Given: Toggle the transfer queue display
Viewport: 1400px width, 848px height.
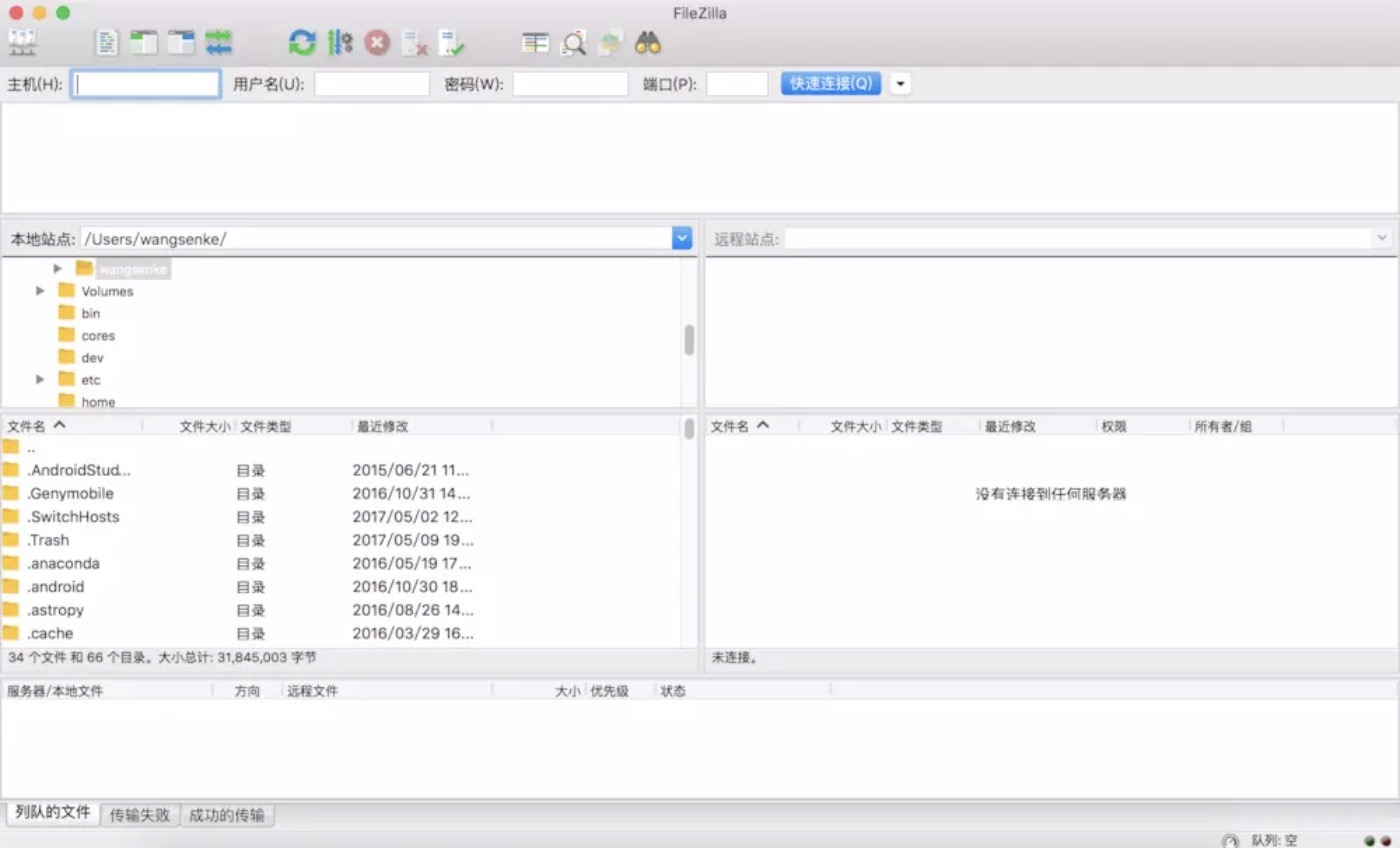Looking at the screenshot, I should [x=218, y=43].
